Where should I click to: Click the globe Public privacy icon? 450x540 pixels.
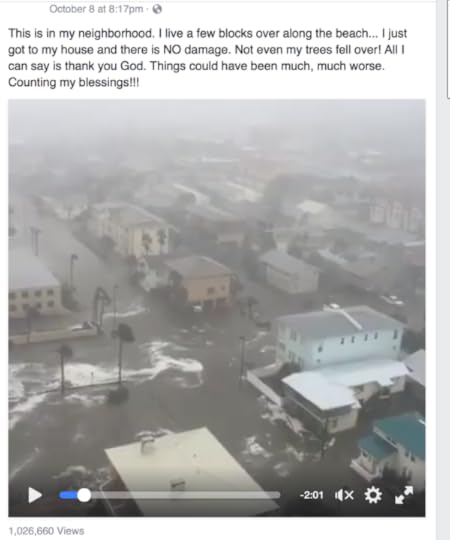click(157, 9)
